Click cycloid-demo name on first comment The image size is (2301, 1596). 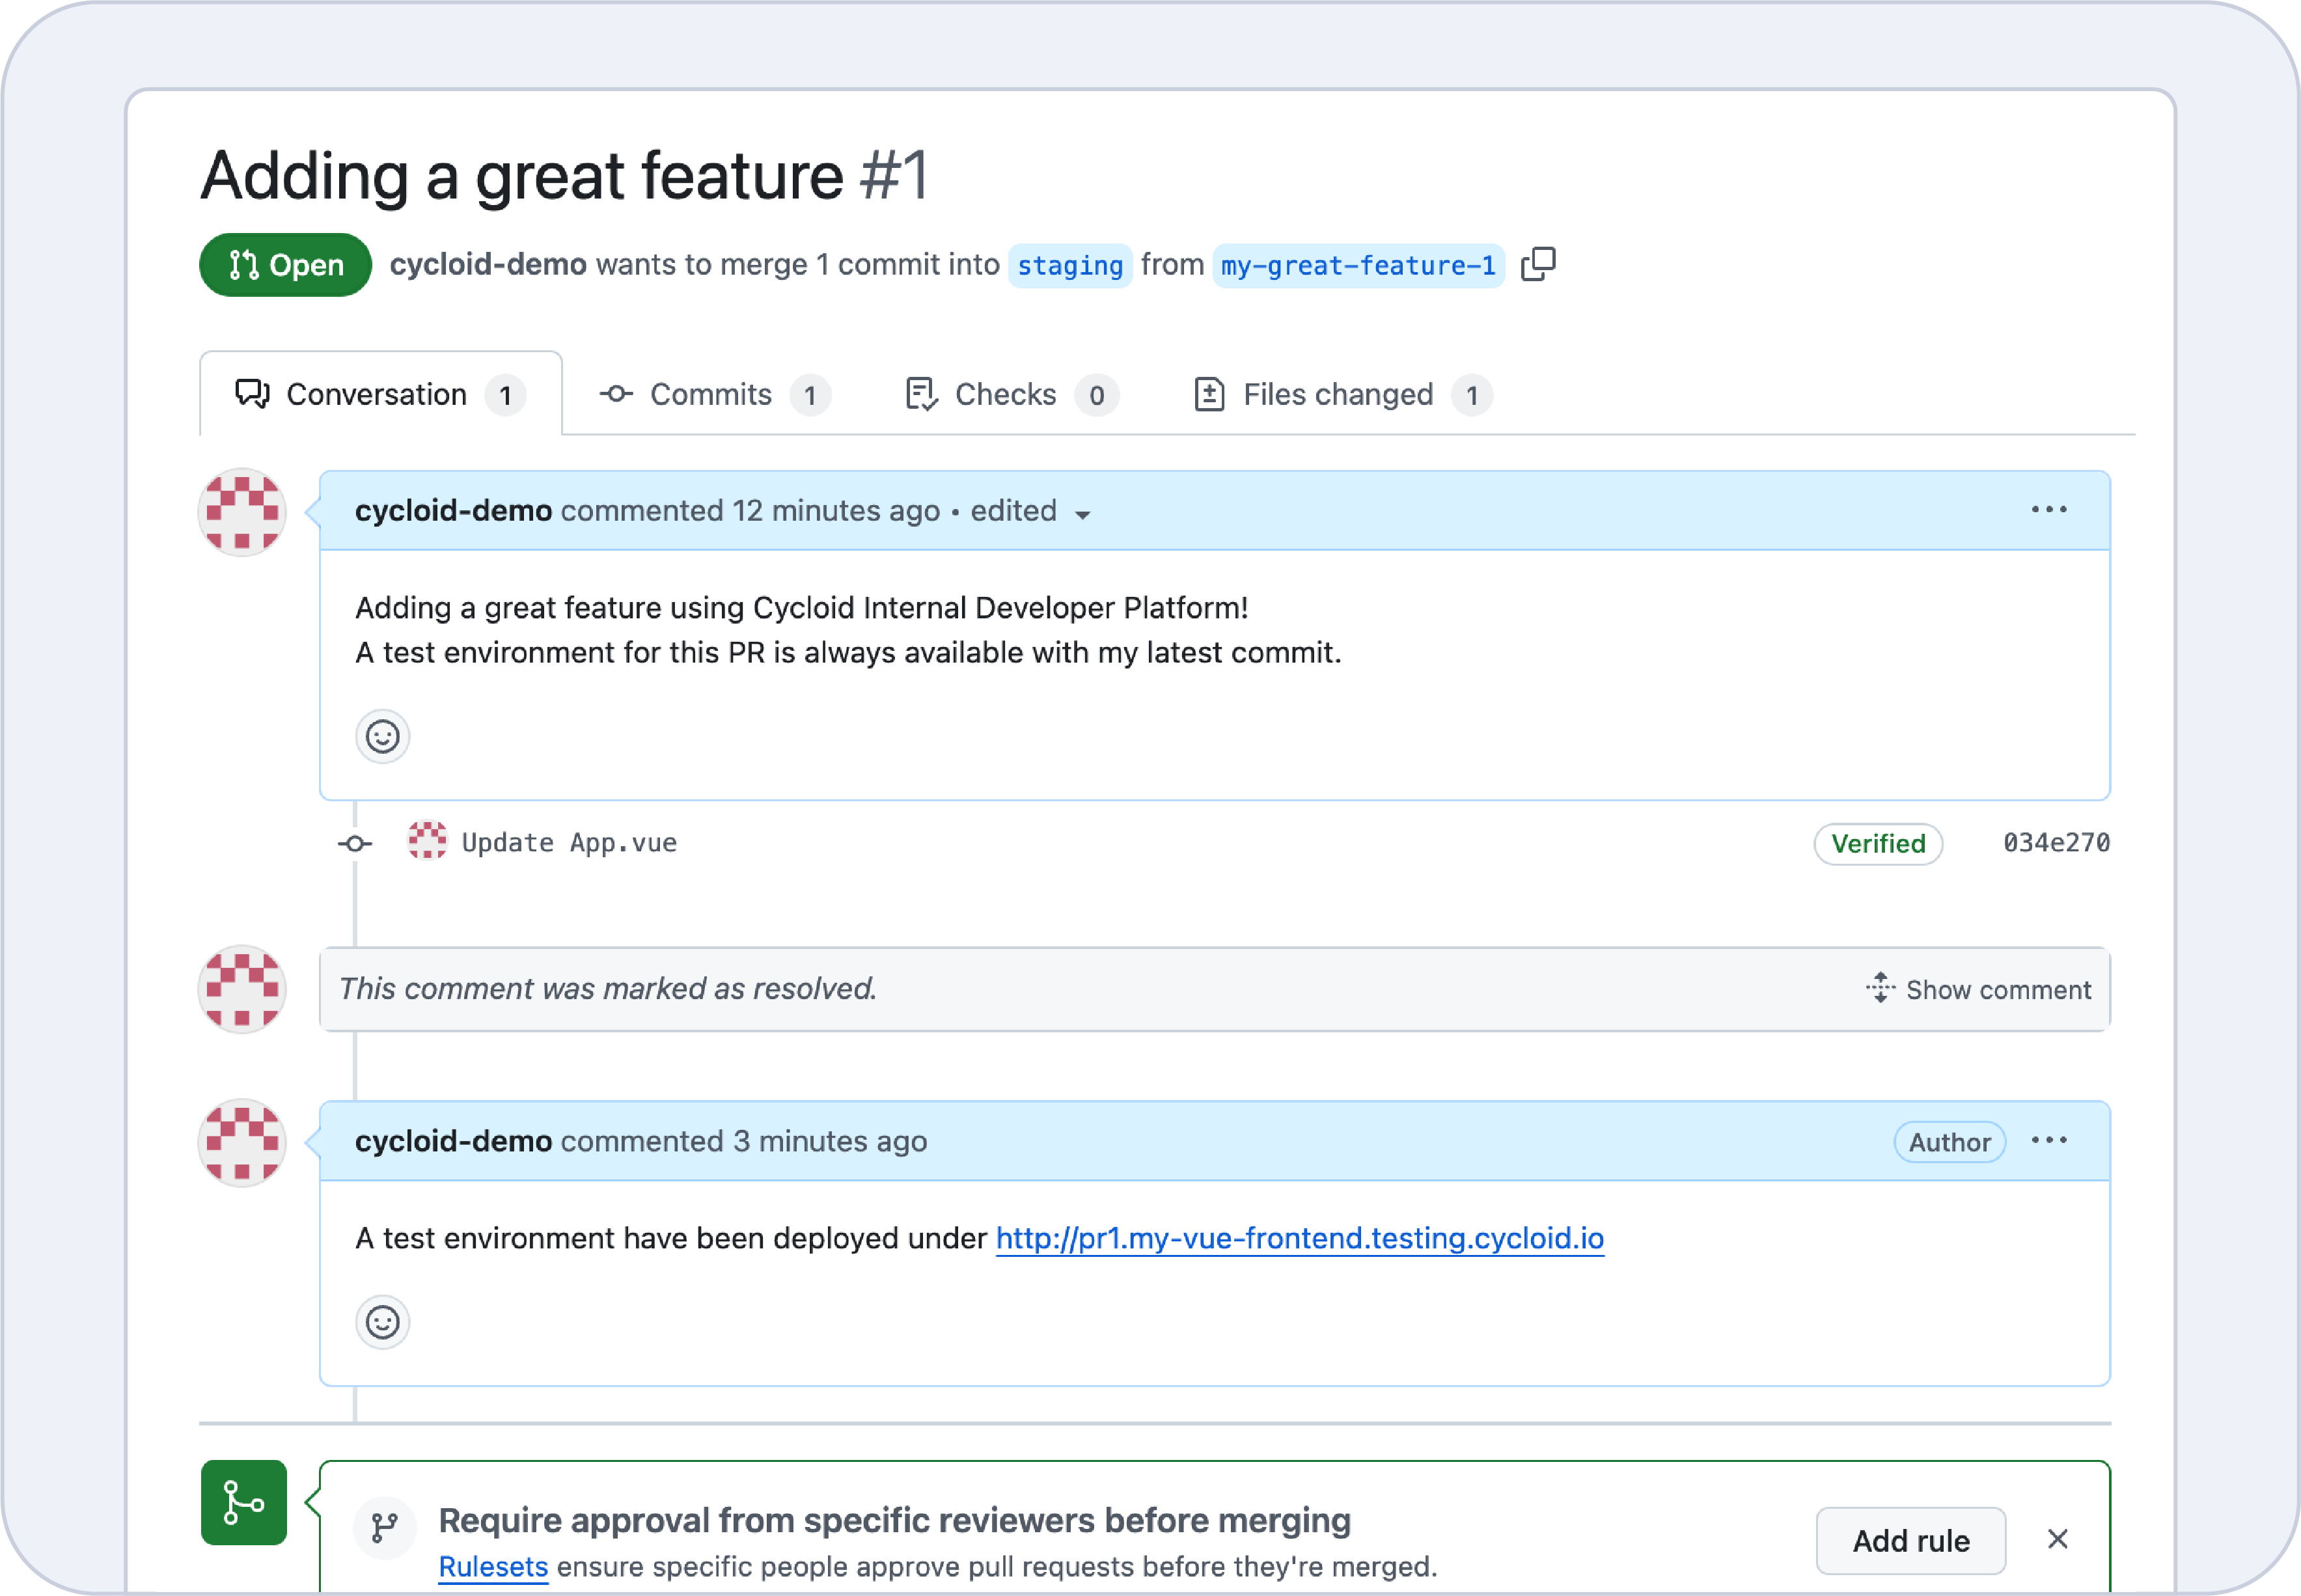tap(453, 511)
